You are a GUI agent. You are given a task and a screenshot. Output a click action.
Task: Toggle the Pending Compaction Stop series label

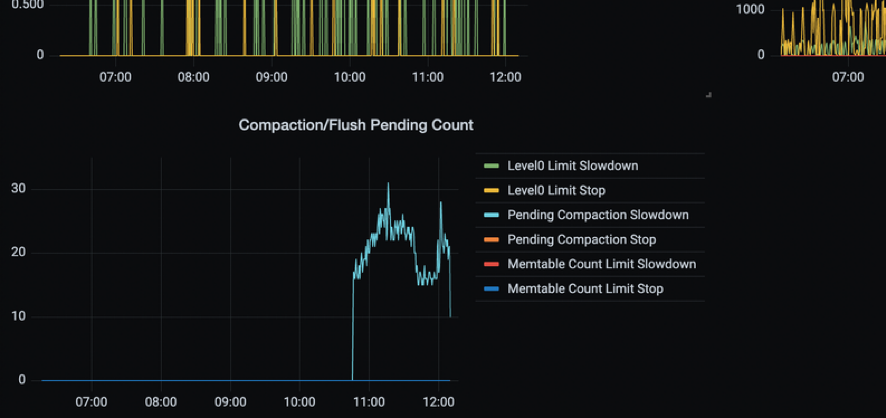[581, 240]
